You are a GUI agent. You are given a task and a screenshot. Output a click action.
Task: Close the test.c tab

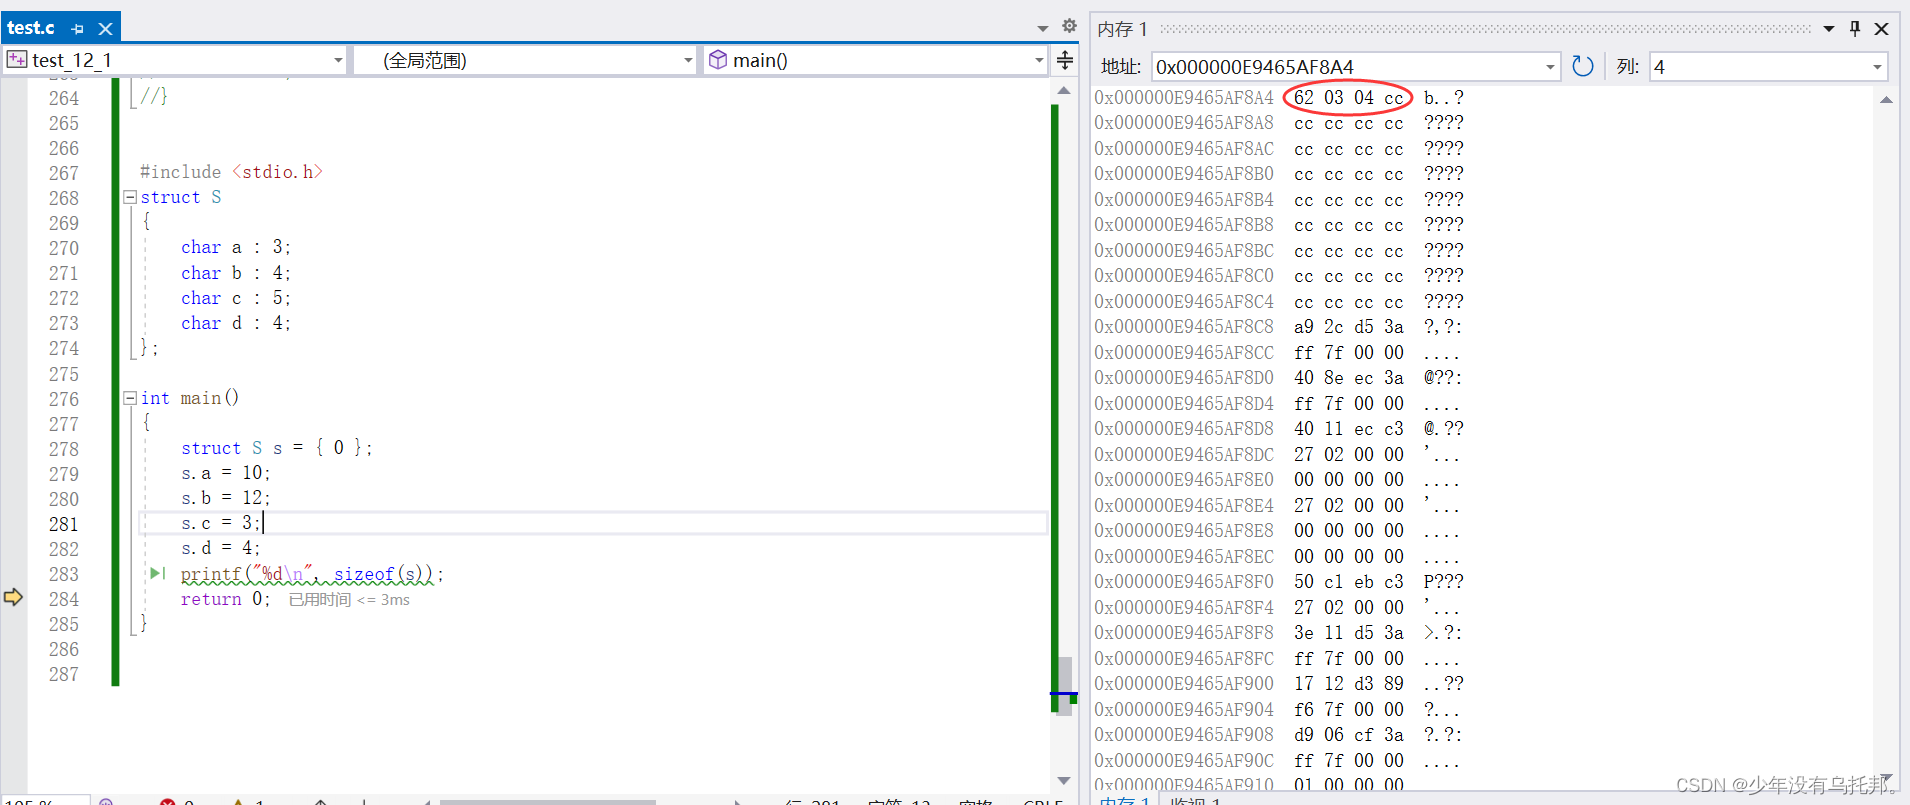105,29
